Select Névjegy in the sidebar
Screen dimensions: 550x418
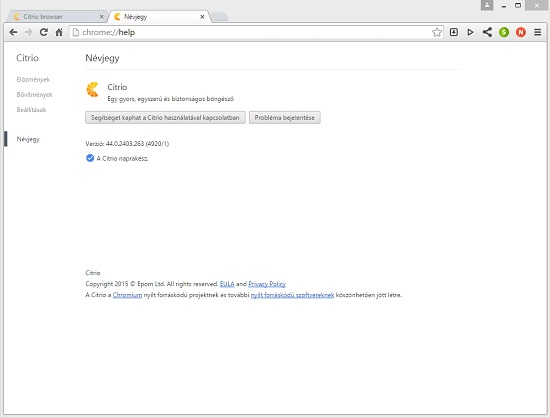[28, 139]
